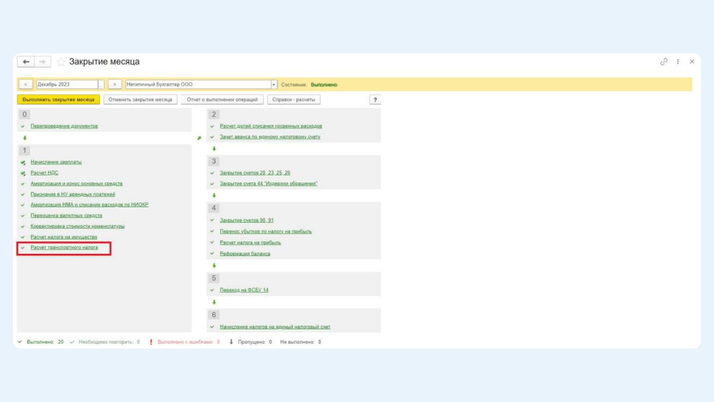This screenshot has height=402, width=714.
Task: Open the organization dropdown list
Action: (x=274, y=85)
